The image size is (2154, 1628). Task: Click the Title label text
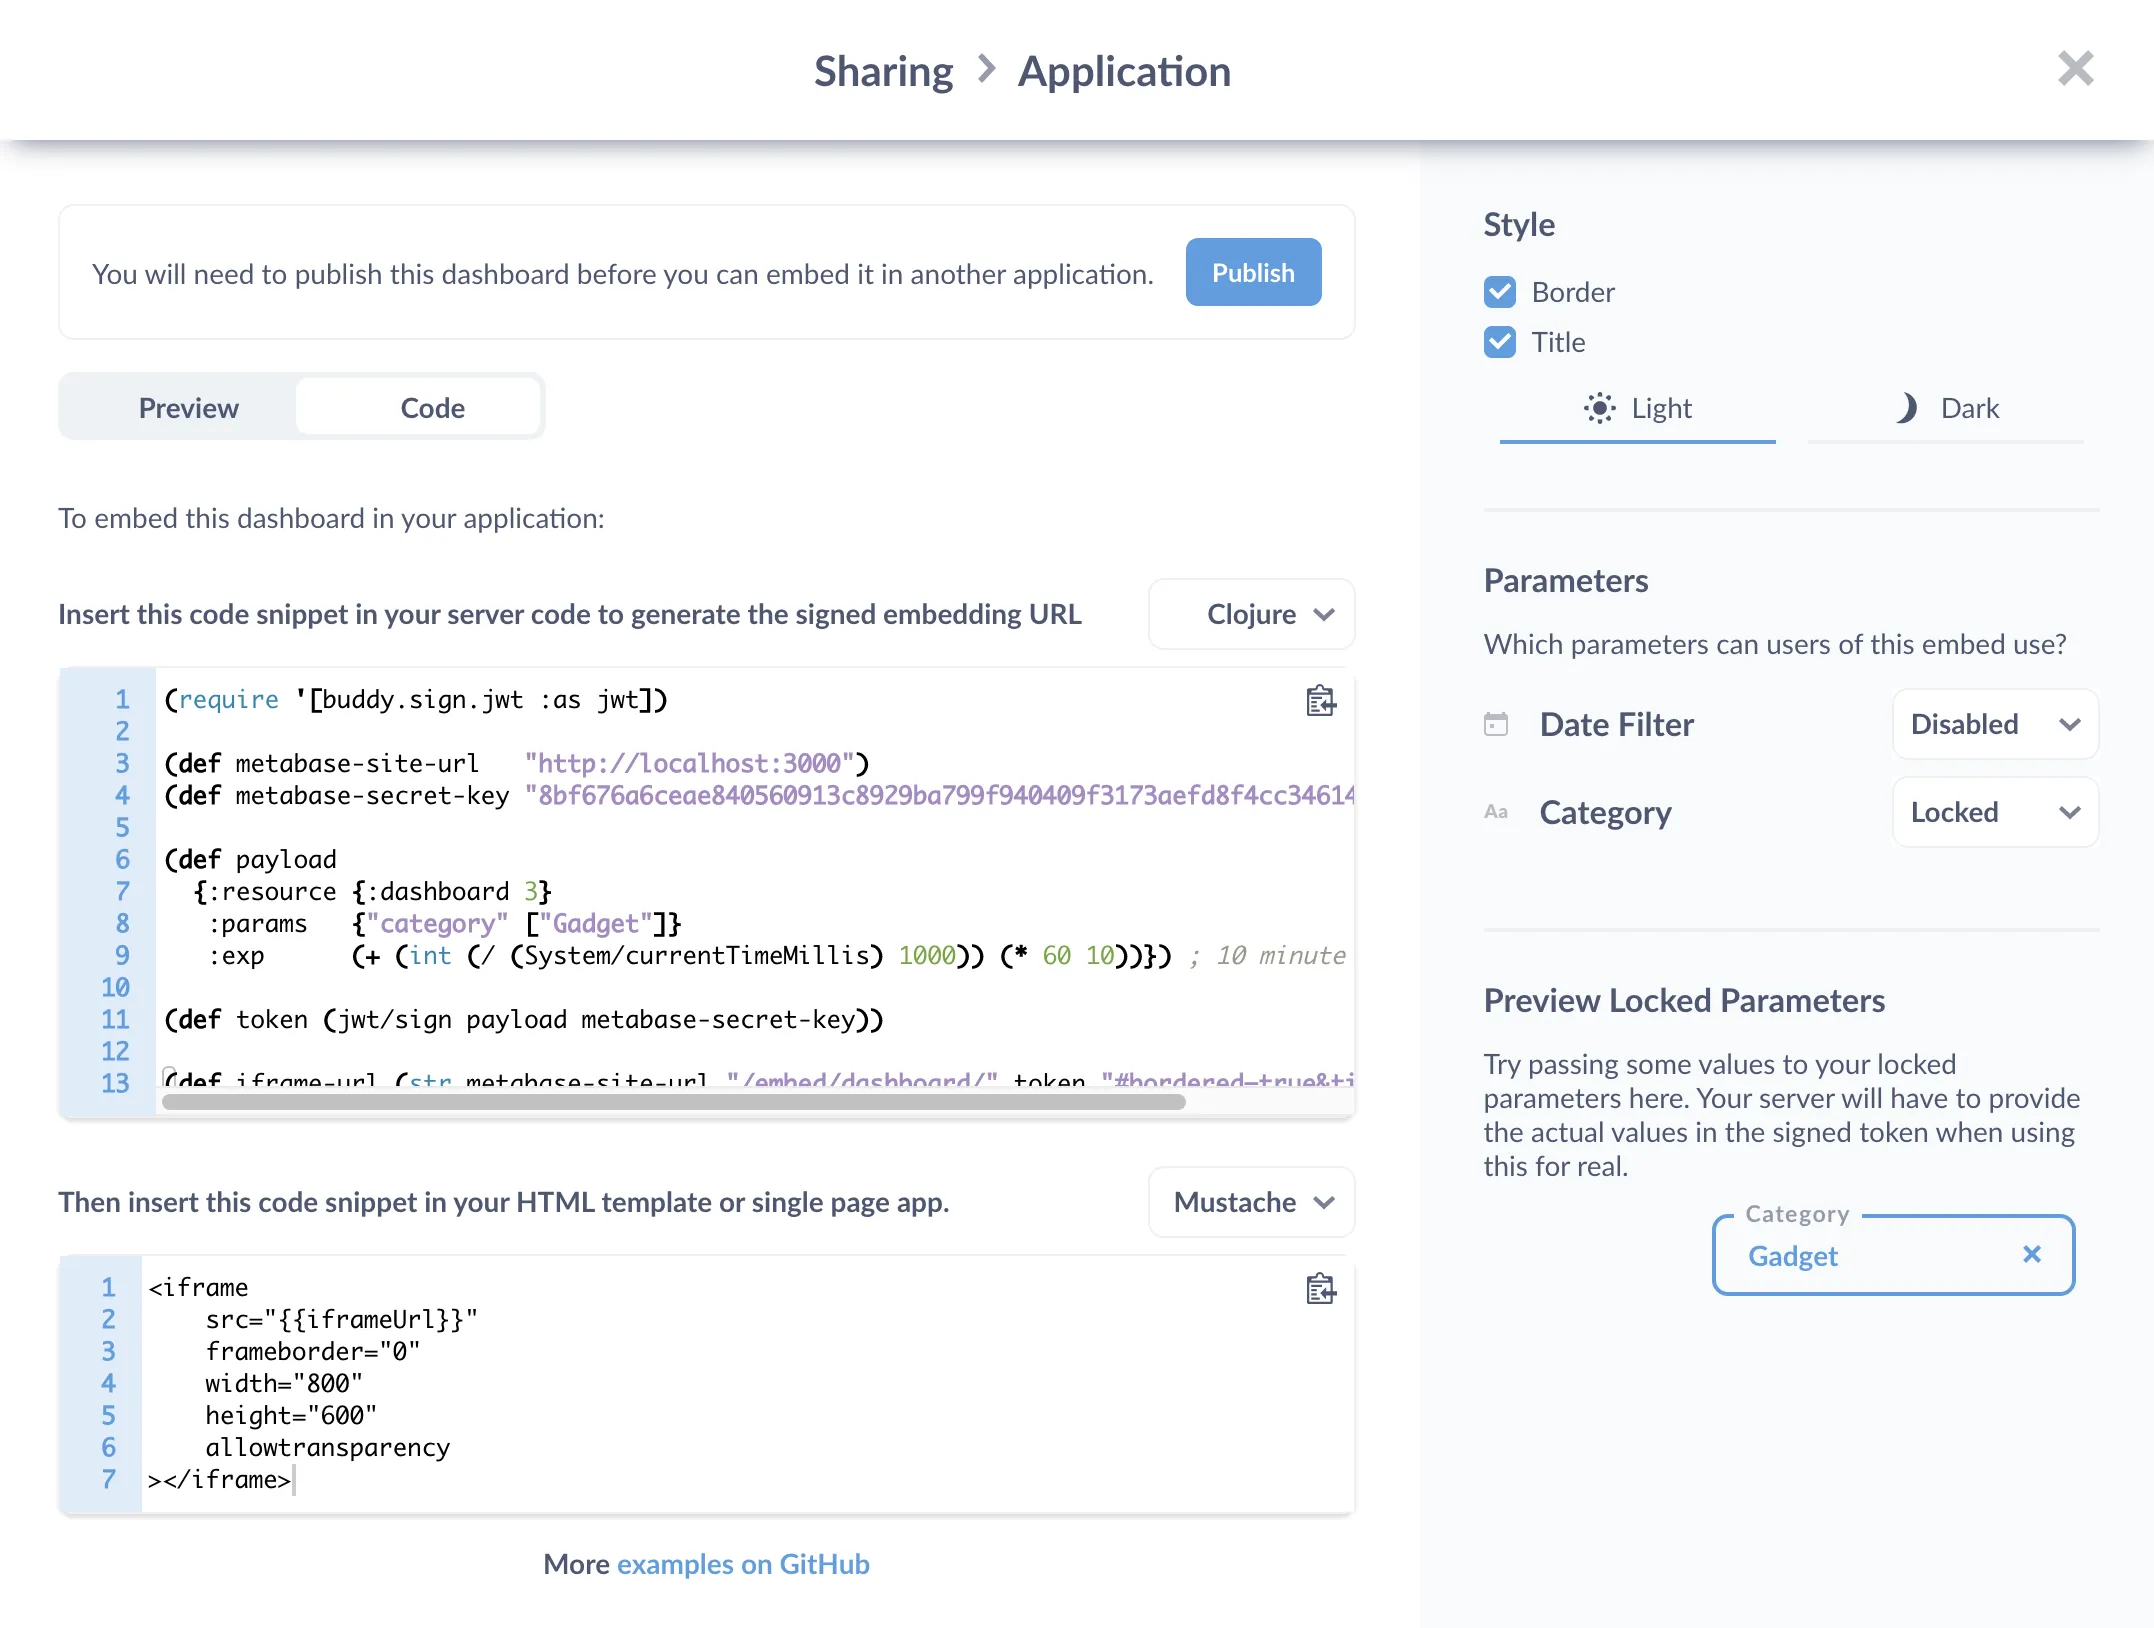pyautogui.click(x=1558, y=342)
